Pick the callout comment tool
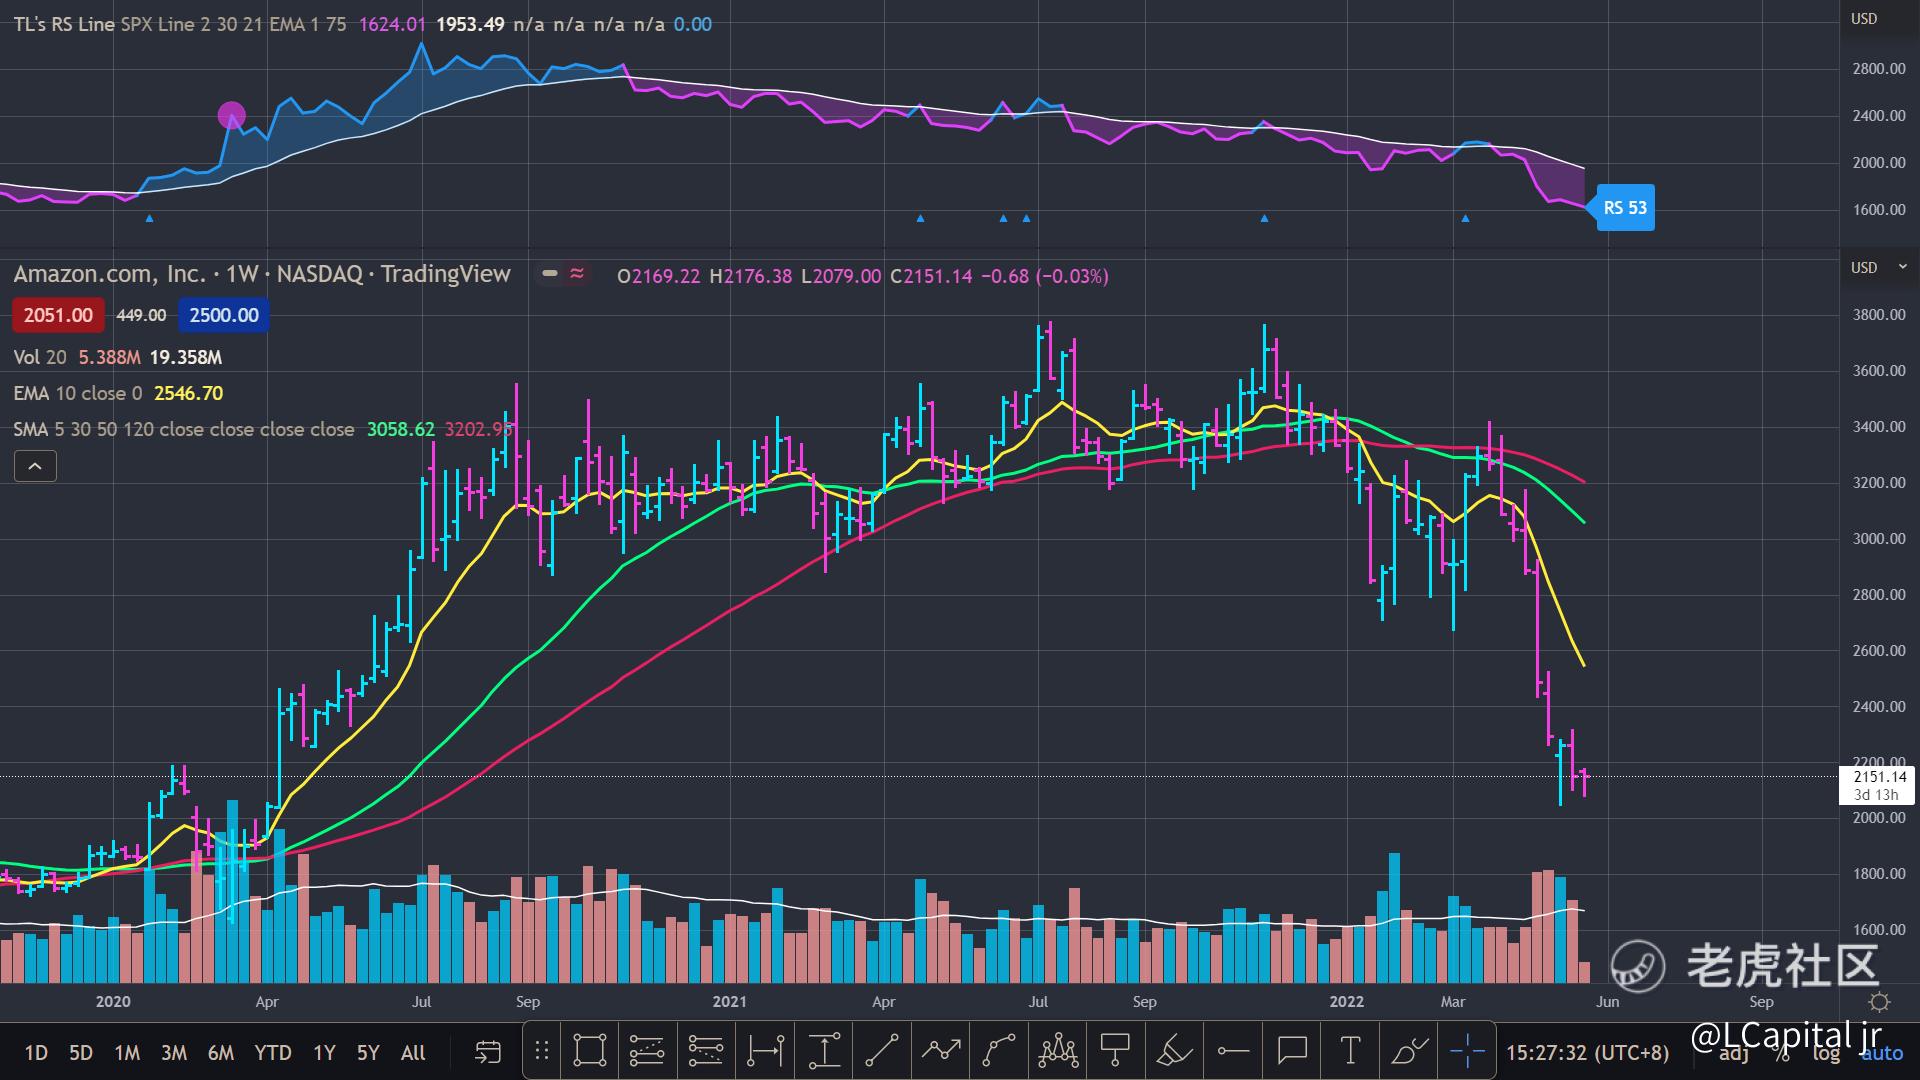 [x=1292, y=1051]
